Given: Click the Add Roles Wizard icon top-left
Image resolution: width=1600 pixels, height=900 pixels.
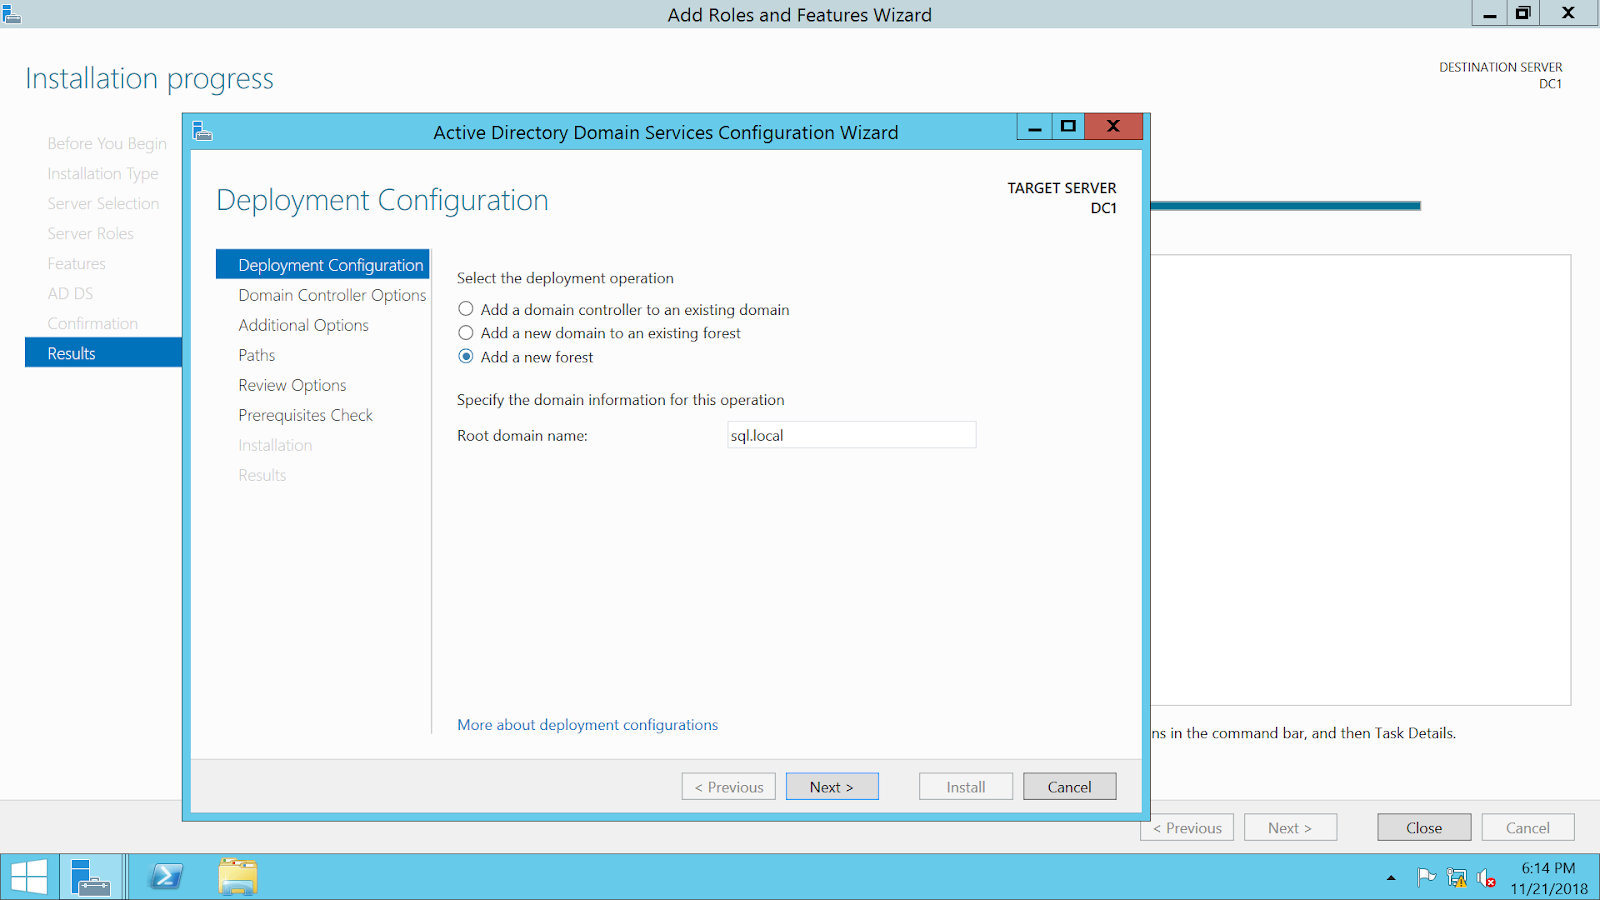Looking at the screenshot, I should tap(12, 15).
